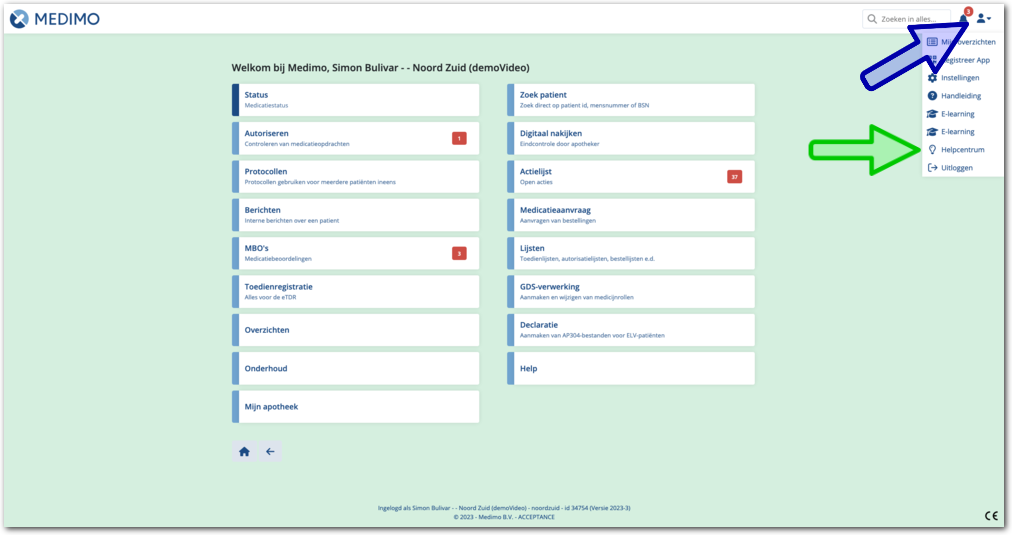Screen dimensions: 1012x535
Task: Click the Medimo logo
Action: point(55,19)
